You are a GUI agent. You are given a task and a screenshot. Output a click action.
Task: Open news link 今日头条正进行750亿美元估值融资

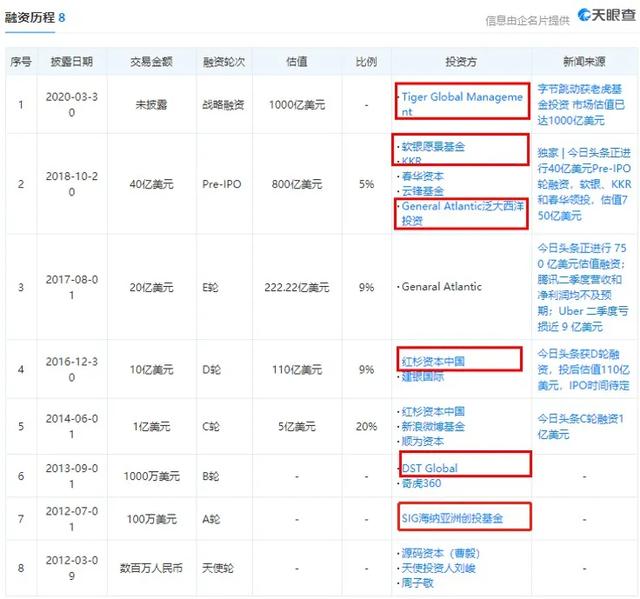coord(582,287)
